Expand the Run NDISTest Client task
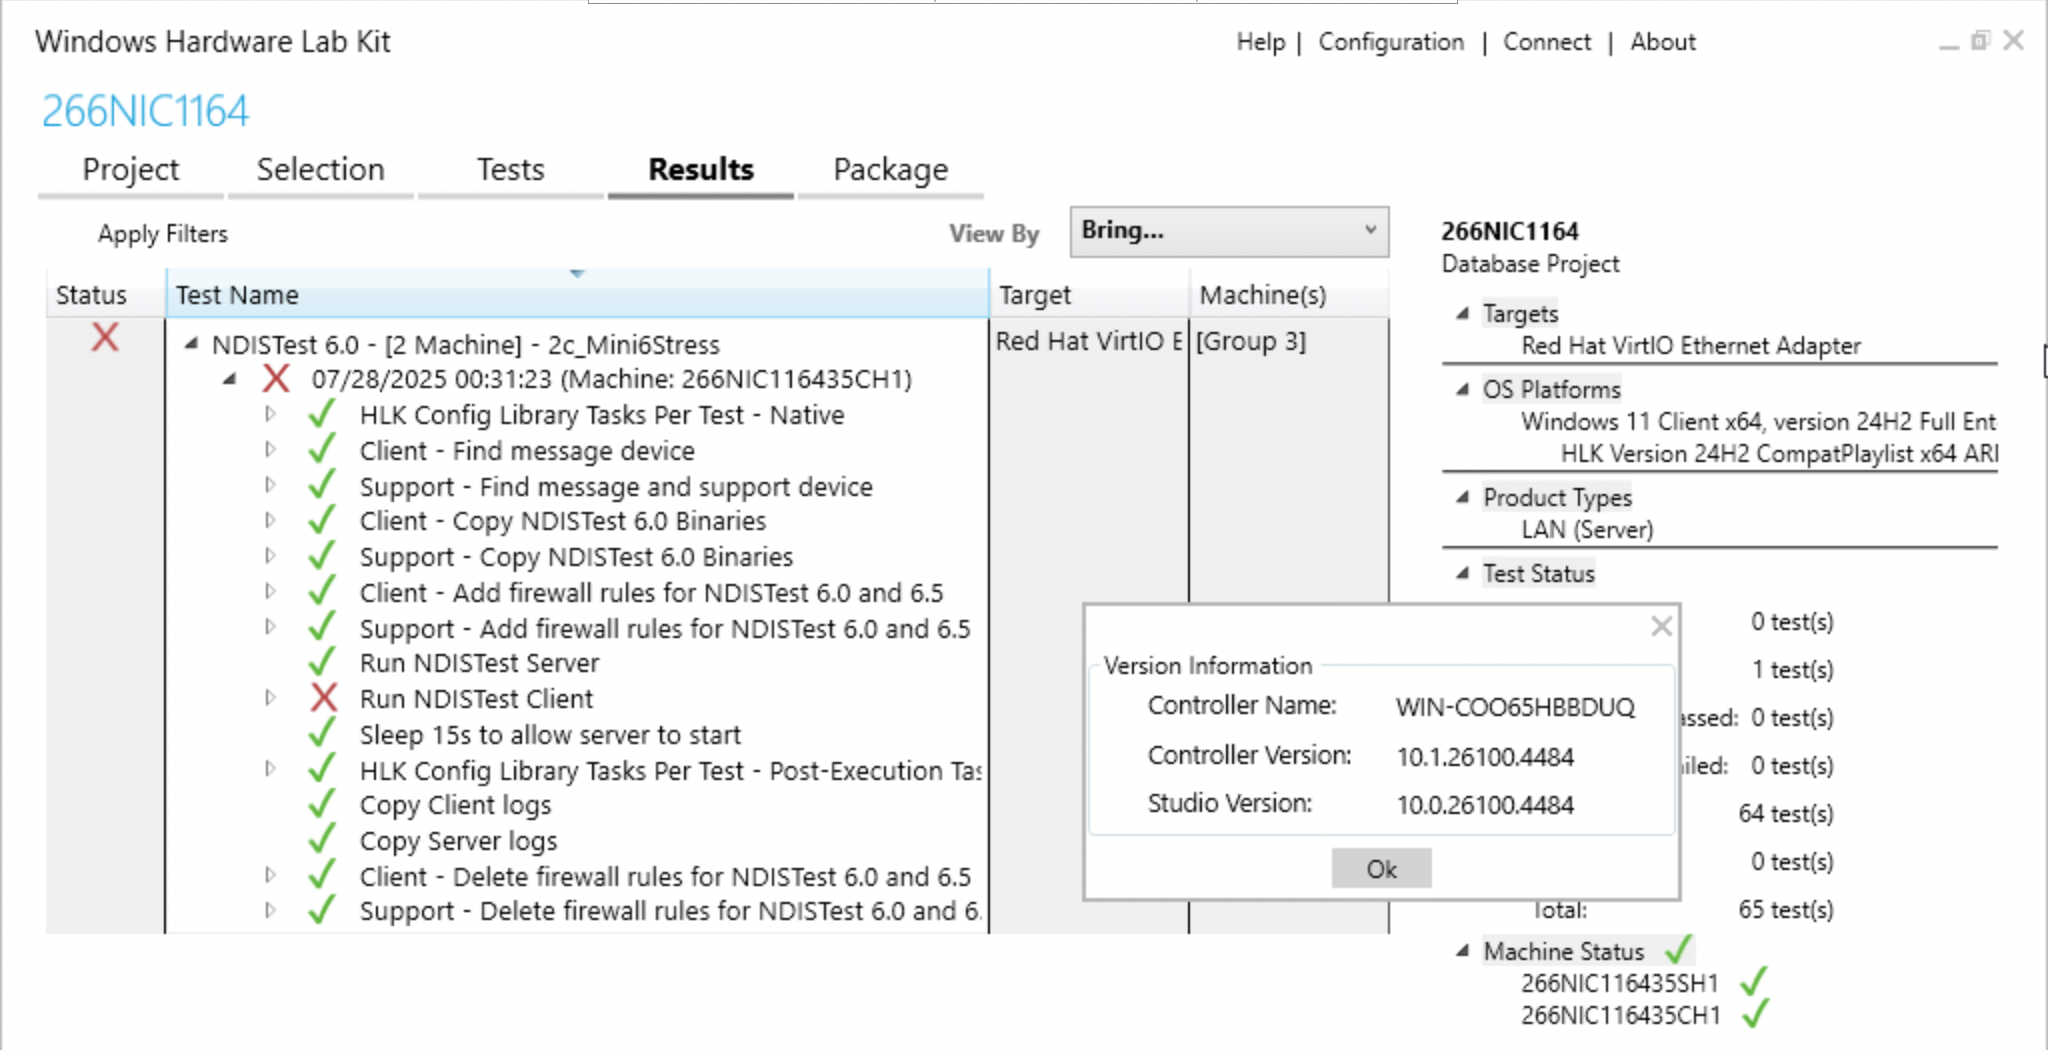The height and width of the screenshot is (1050, 2048). [x=270, y=698]
